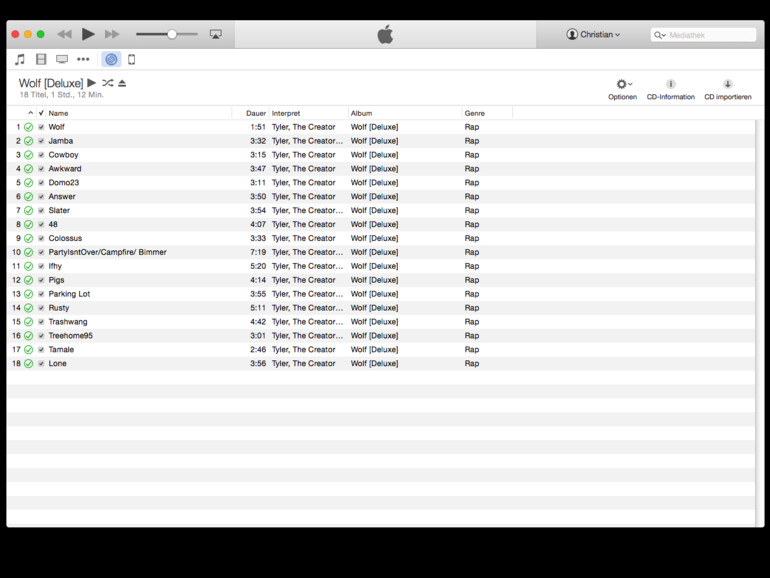Viewport: 770px width, 578px height.
Task: Click the Wolf [Deluxe] CD title
Action: [x=51, y=83]
